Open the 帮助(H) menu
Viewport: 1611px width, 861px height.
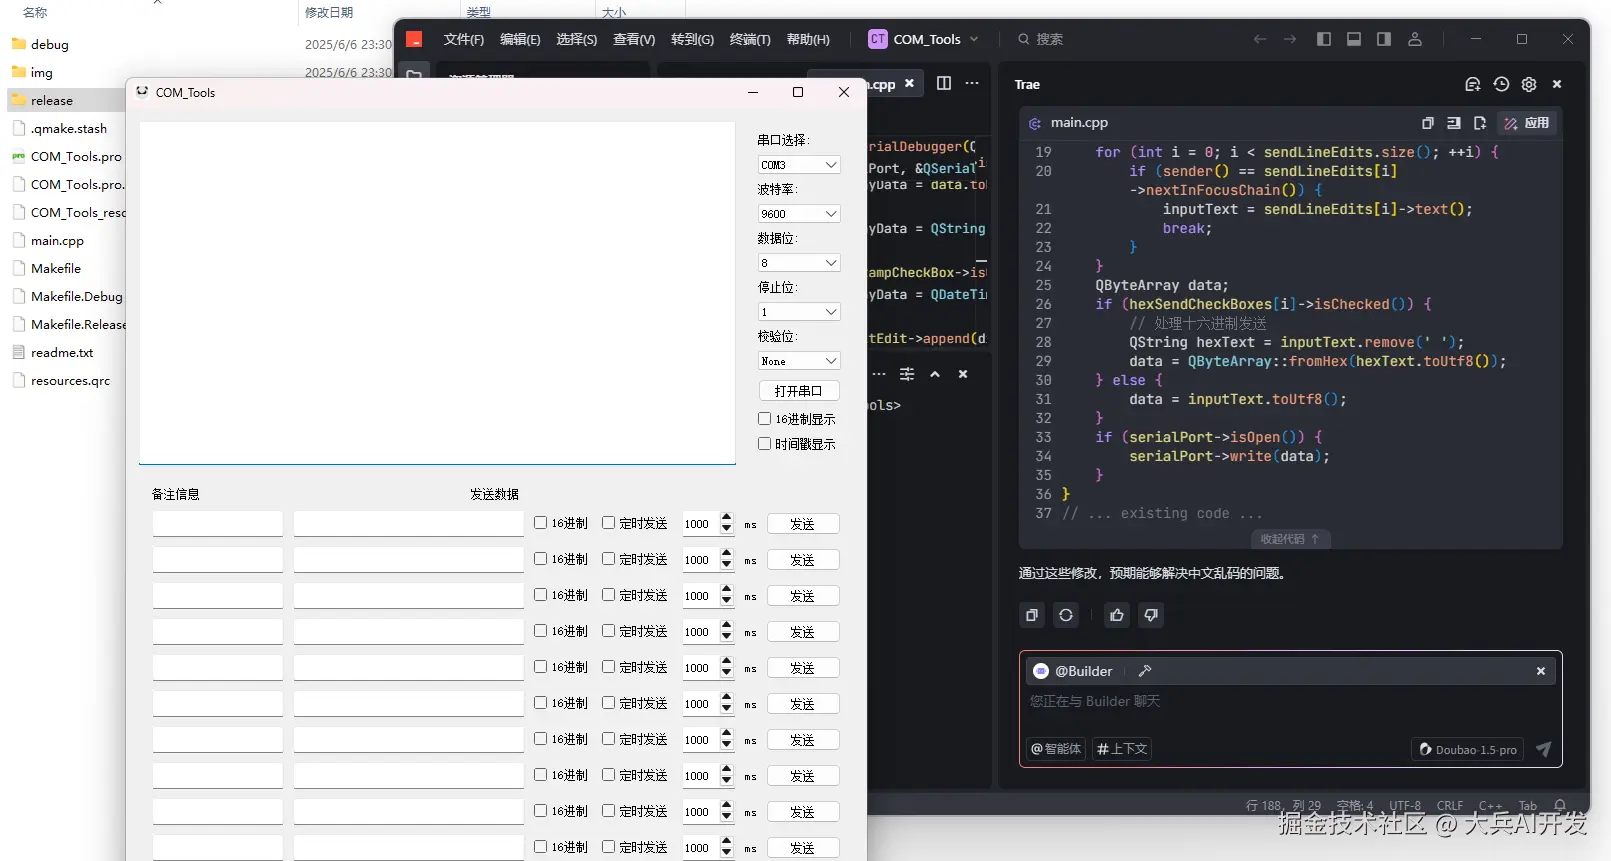[x=808, y=39]
